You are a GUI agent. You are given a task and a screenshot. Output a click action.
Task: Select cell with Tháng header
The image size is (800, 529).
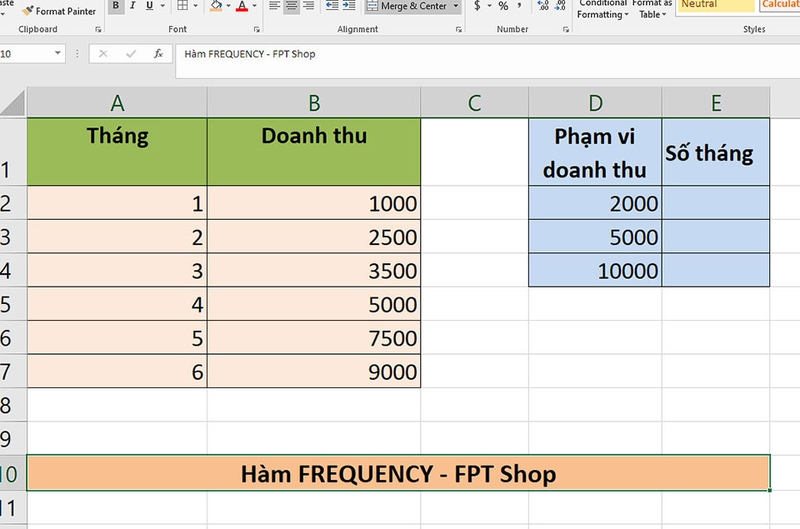(117, 152)
